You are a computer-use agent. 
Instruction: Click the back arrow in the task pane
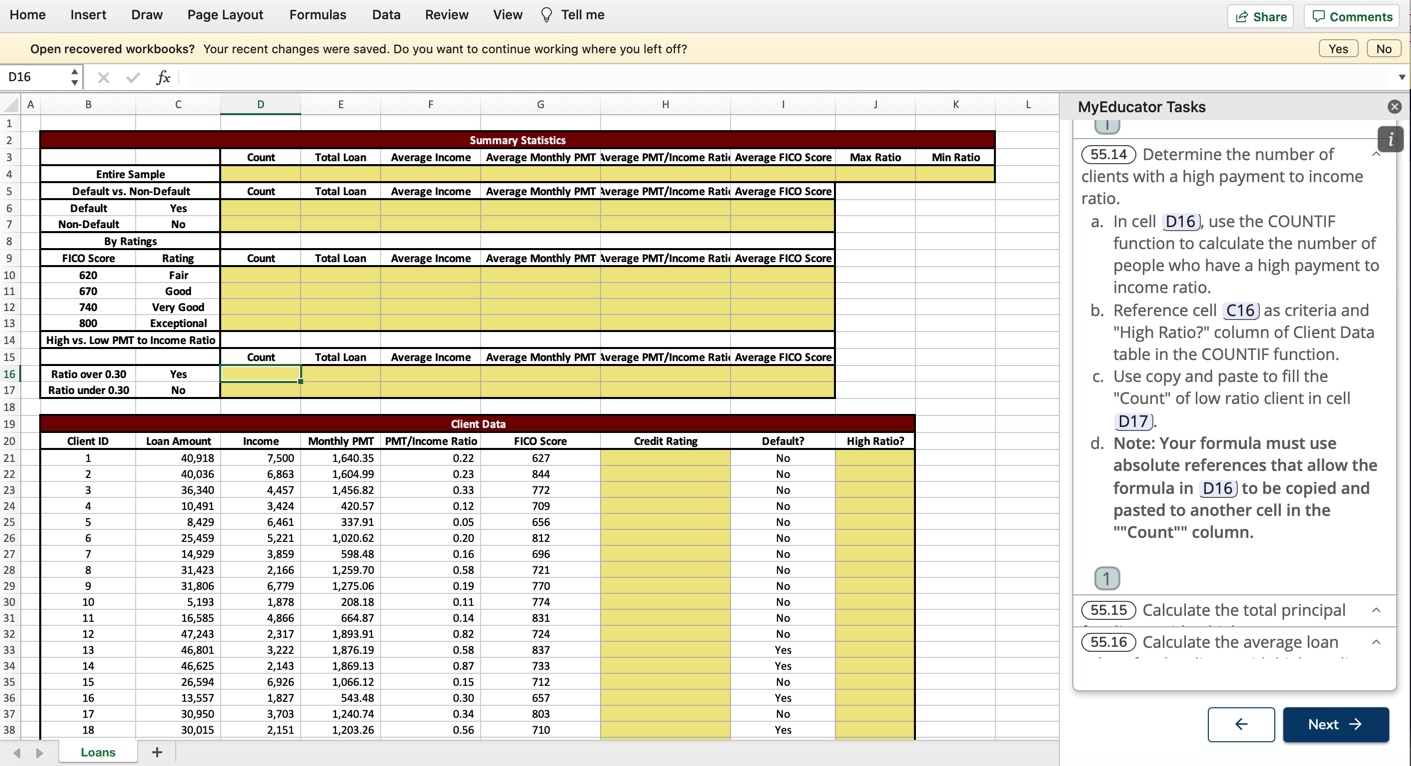coord(1241,724)
